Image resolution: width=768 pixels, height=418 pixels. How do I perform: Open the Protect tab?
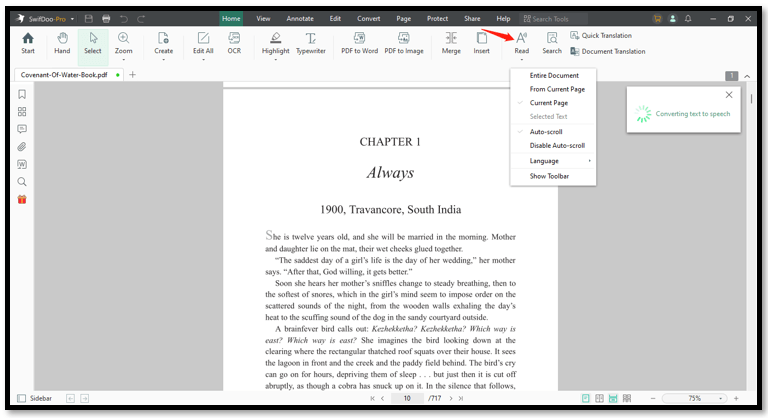click(437, 19)
